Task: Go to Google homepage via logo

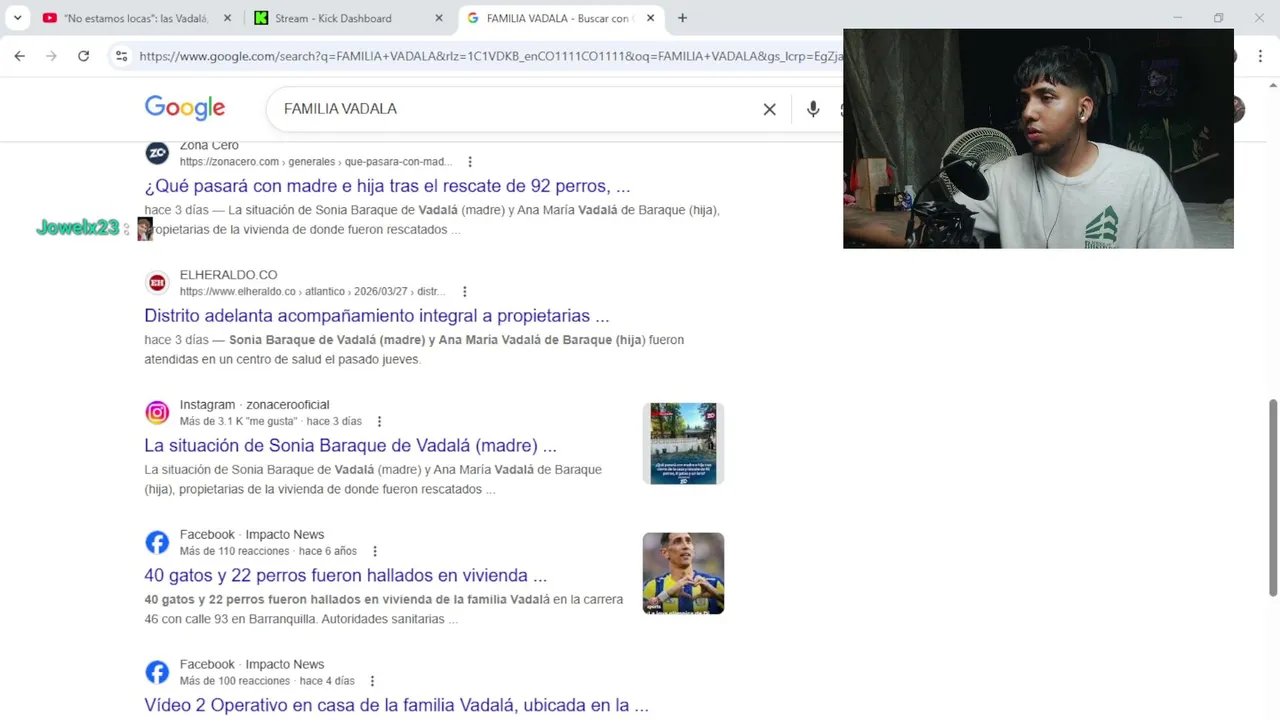Action: tap(185, 108)
